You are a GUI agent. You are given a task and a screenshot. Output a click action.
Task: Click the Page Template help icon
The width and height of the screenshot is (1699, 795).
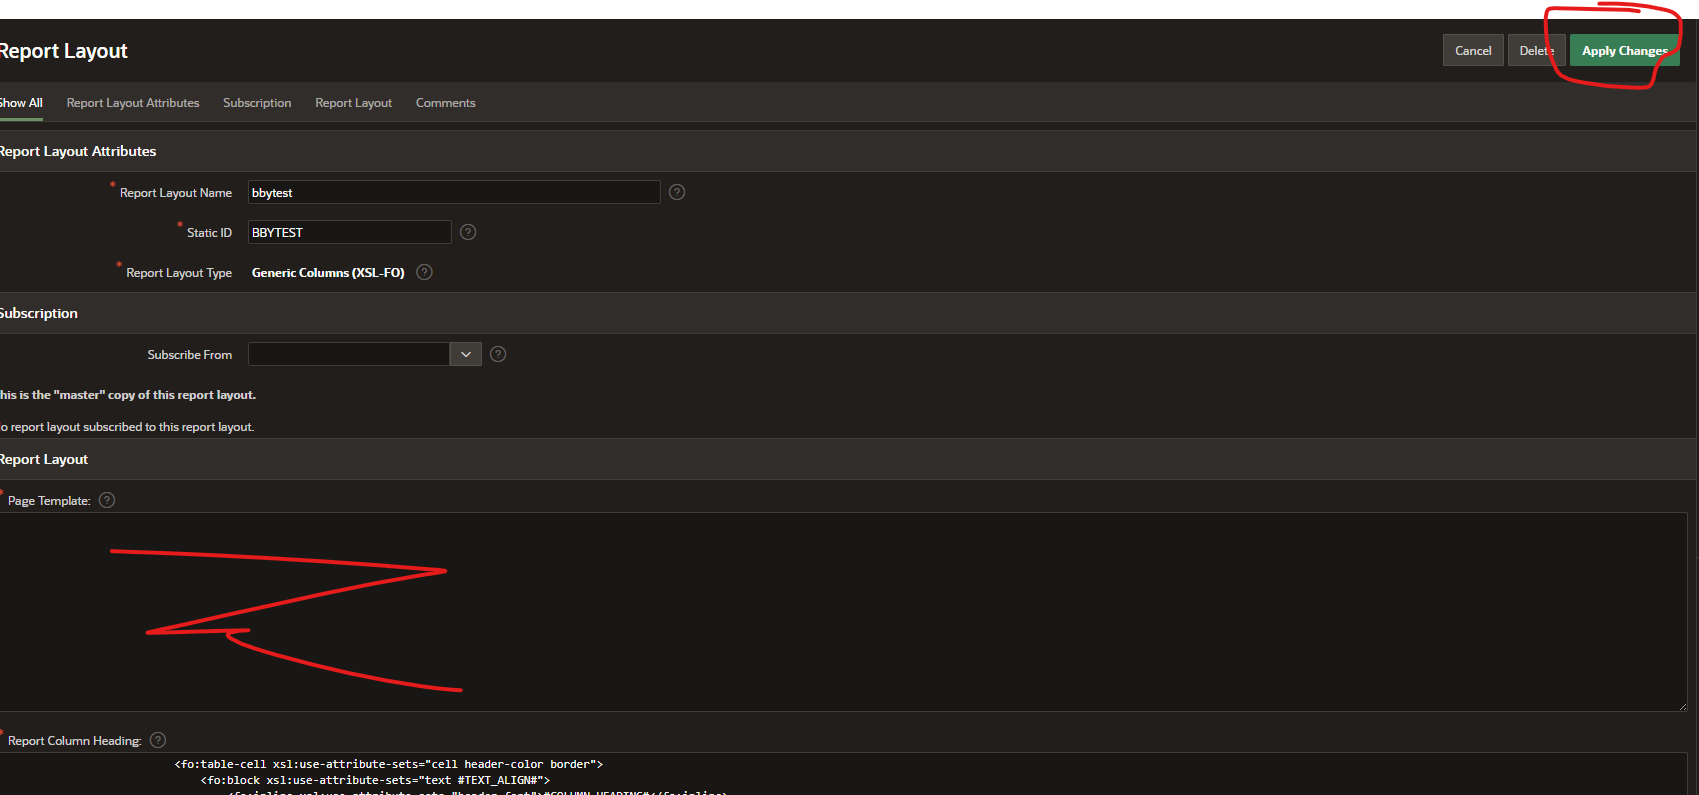coord(107,500)
